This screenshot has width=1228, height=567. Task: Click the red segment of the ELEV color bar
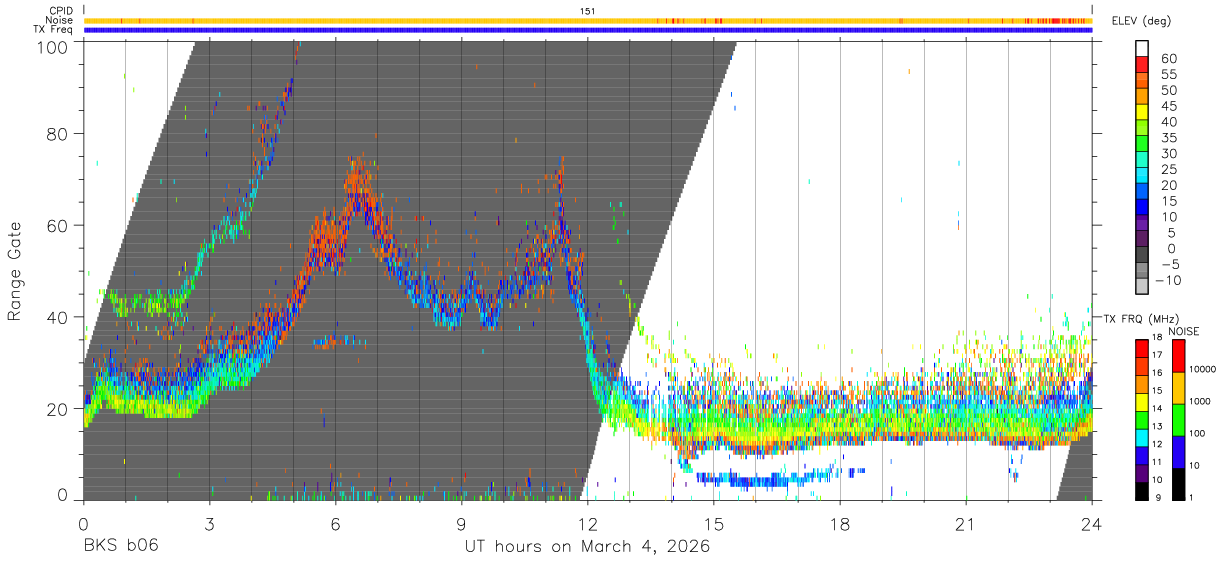(1142, 65)
